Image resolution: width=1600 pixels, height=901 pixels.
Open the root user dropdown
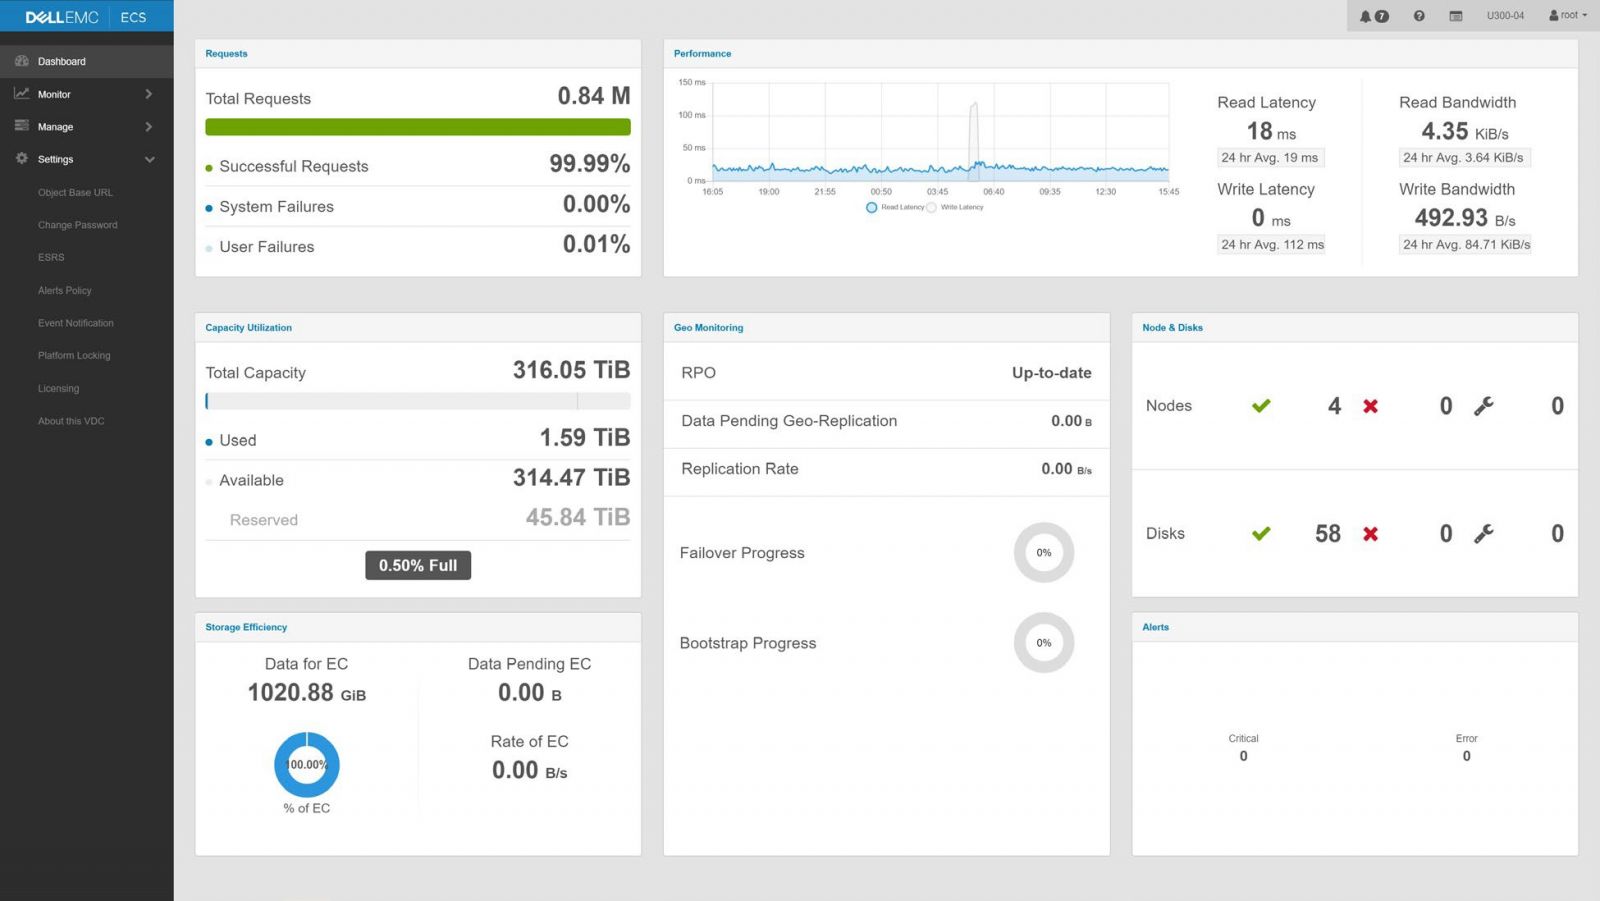click(x=1567, y=16)
